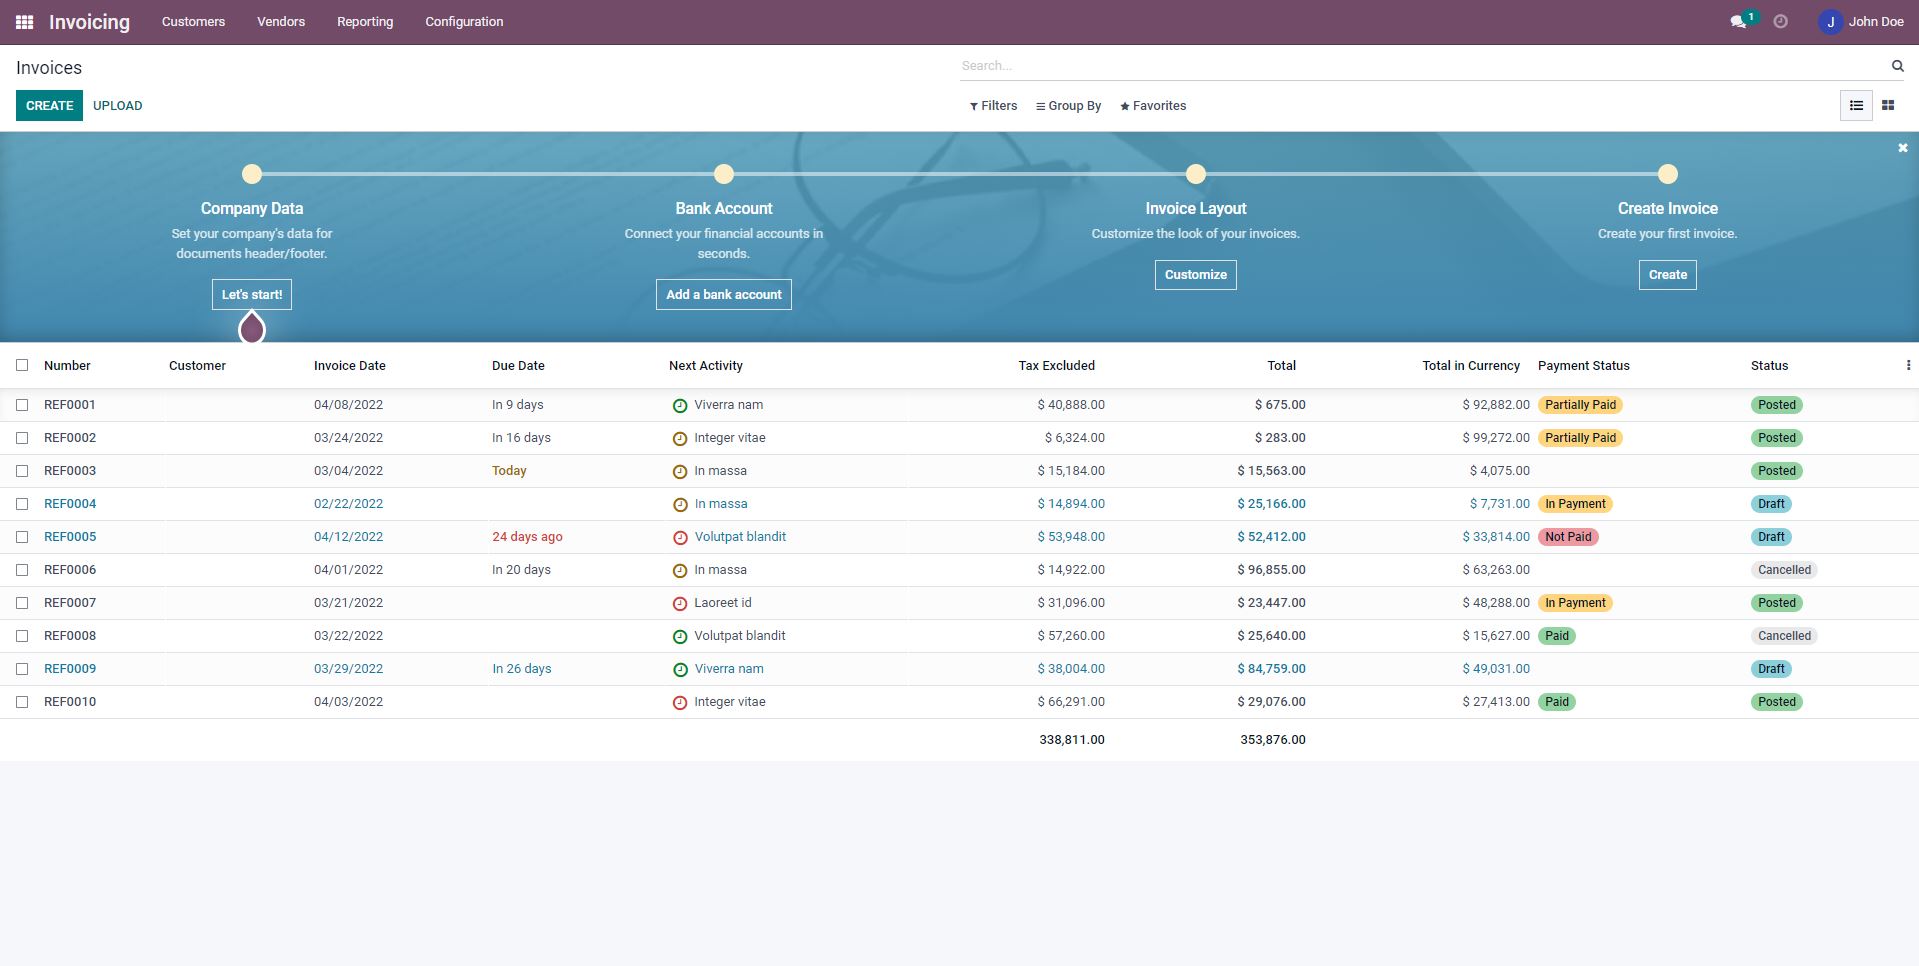
Task: Open the conversations message icon
Action: (1738, 22)
